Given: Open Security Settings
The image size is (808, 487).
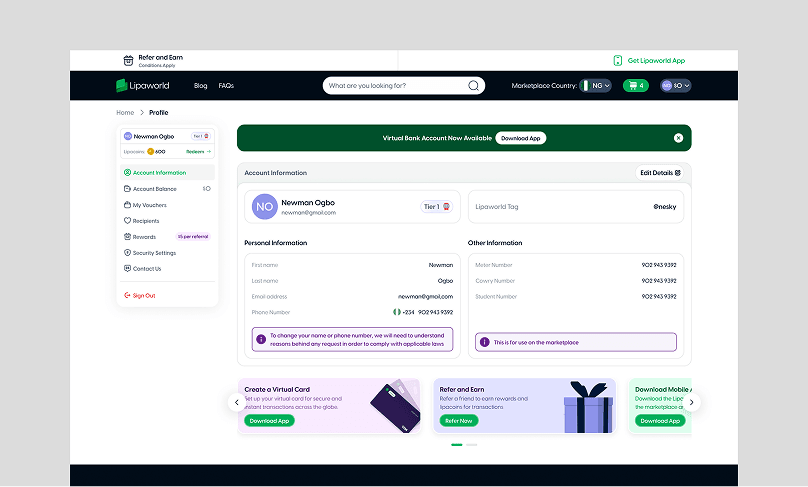Looking at the screenshot, I should [167, 253].
